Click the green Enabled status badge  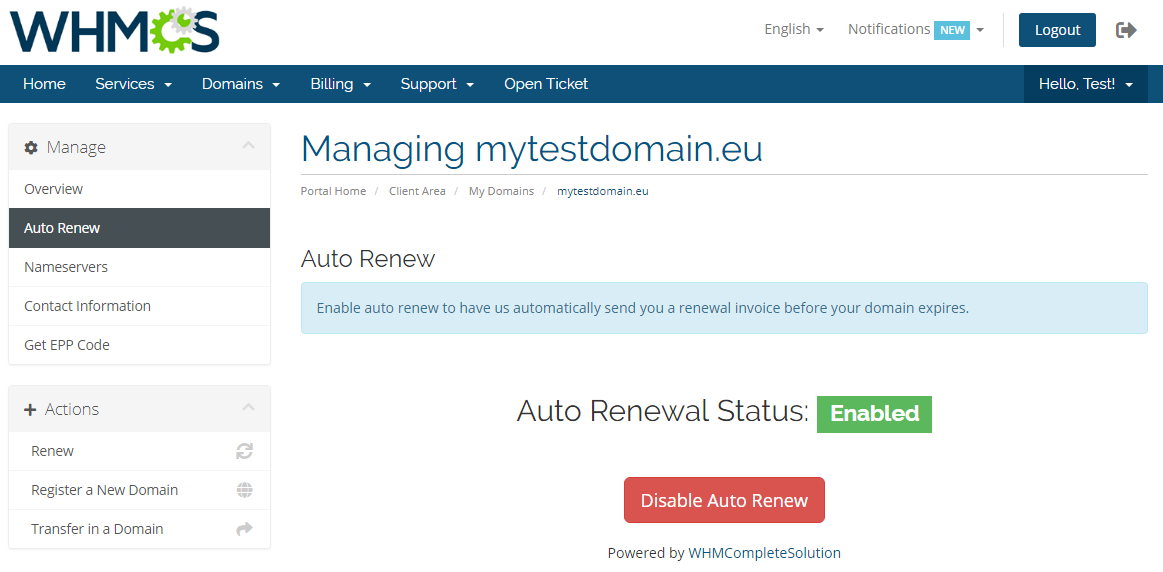tap(874, 414)
